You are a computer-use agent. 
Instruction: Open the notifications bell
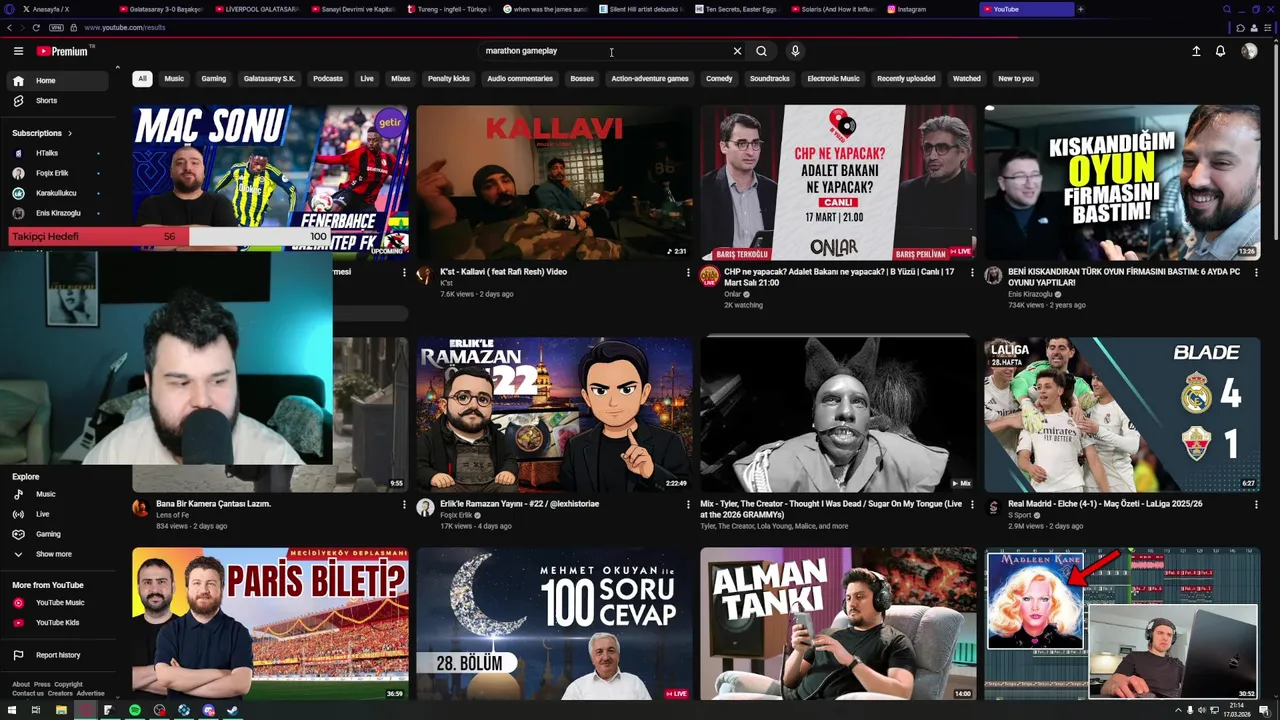pos(1220,51)
